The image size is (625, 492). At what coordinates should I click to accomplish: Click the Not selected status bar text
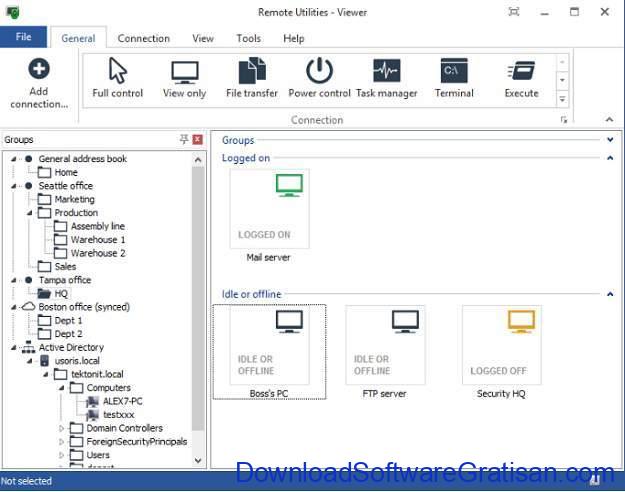(x=26, y=481)
